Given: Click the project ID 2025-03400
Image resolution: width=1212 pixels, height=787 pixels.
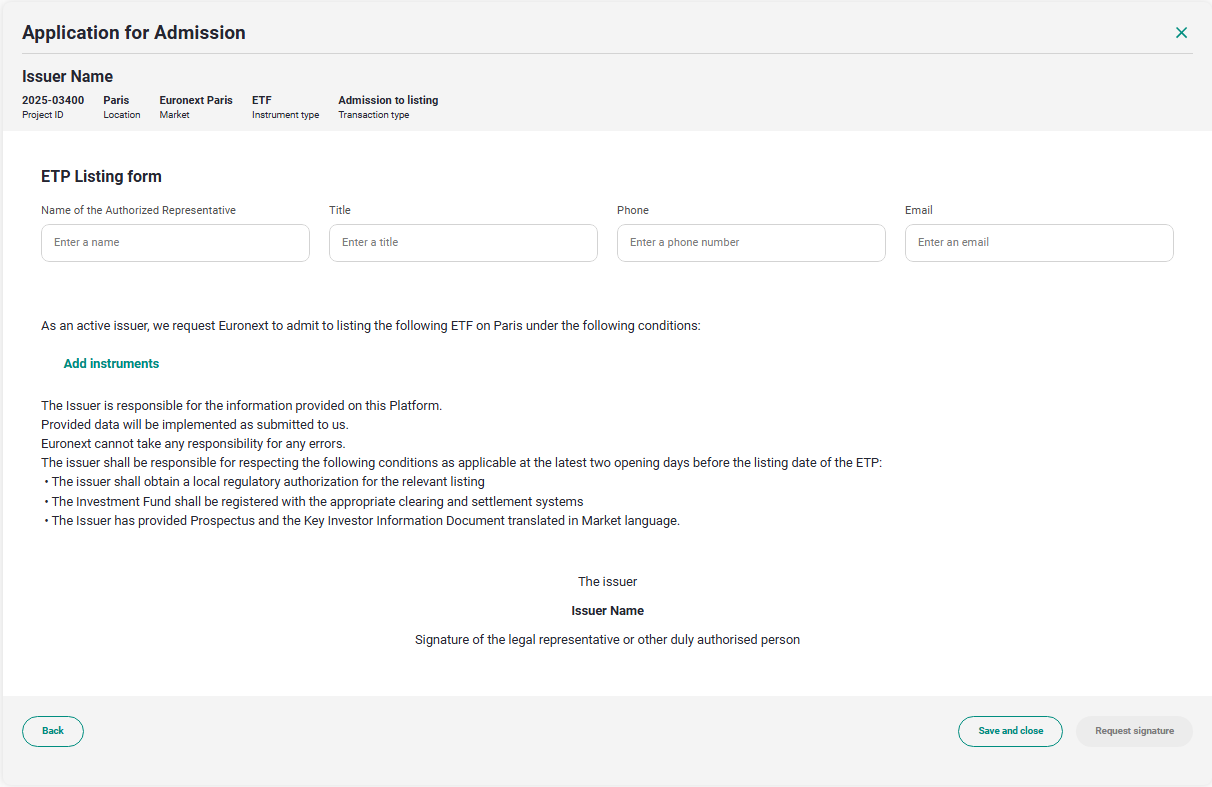Looking at the screenshot, I should pyautogui.click(x=53, y=100).
